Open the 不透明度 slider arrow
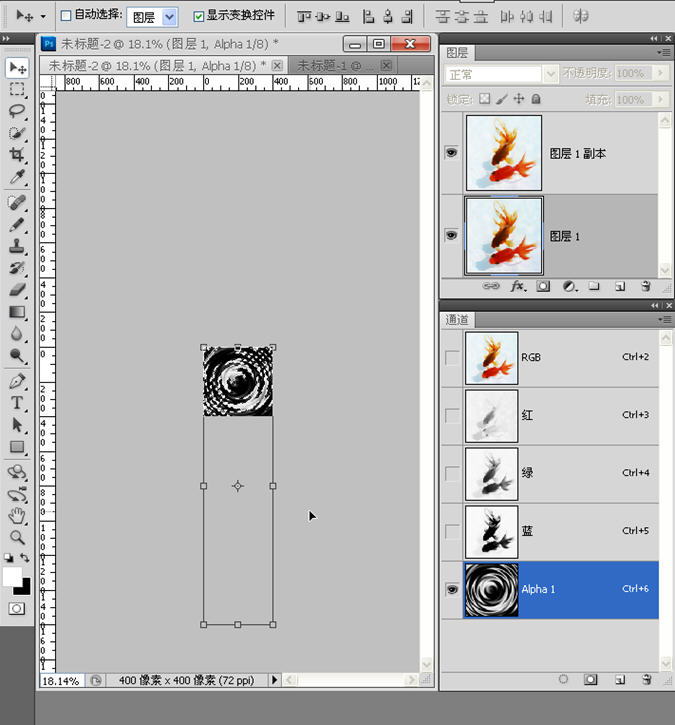Image resolution: width=675 pixels, height=725 pixels. point(660,73)
